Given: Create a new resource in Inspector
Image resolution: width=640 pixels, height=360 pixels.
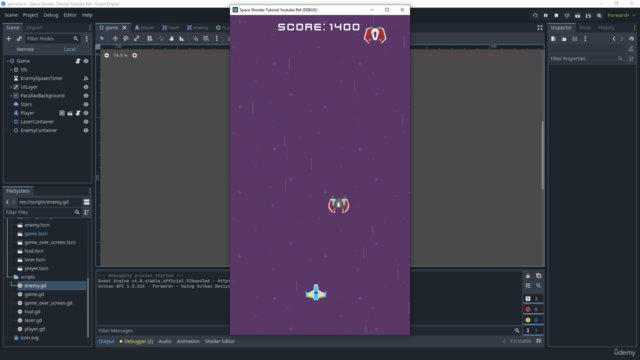Looking at the screenshot, I should (553, 39).
